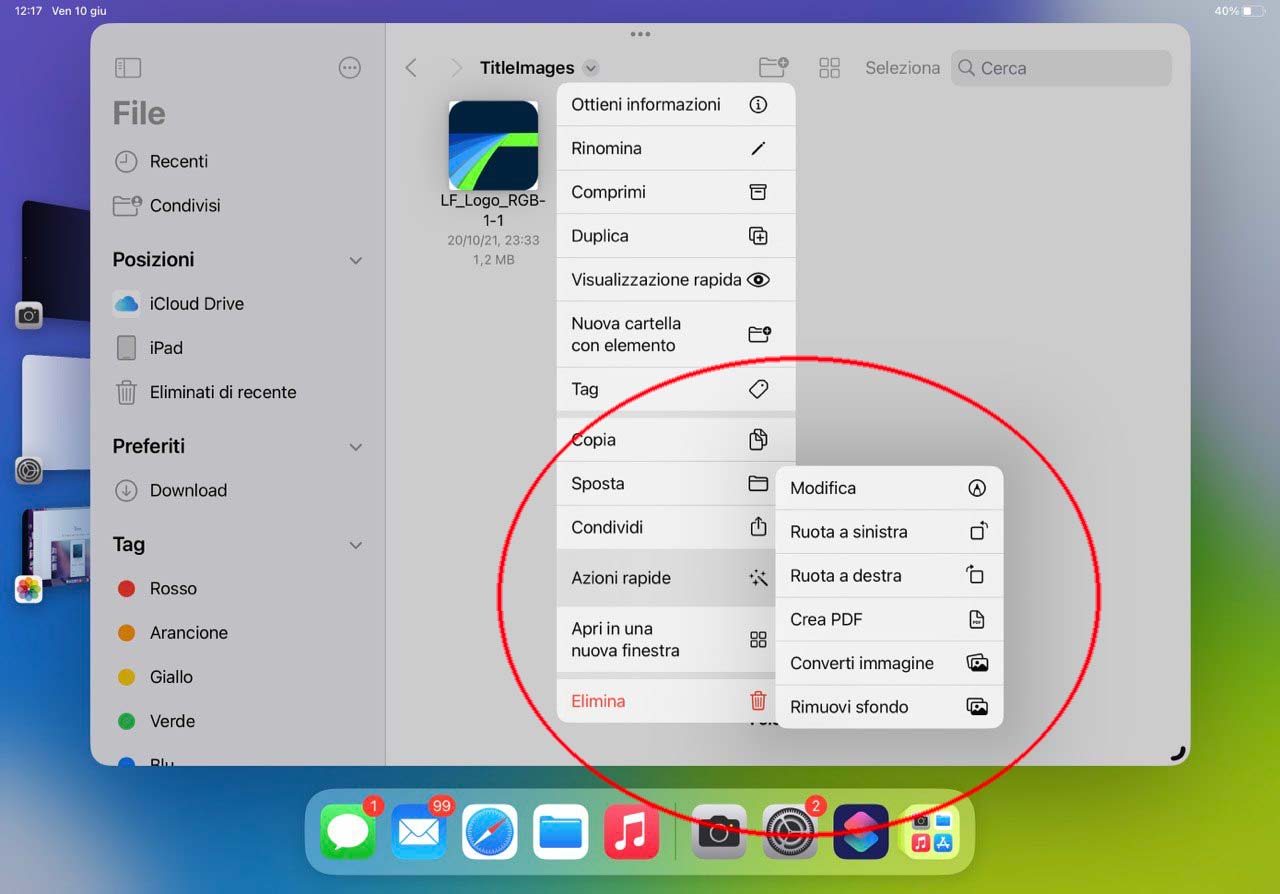Choose Rinomina in the context menu

coord(676,148)
